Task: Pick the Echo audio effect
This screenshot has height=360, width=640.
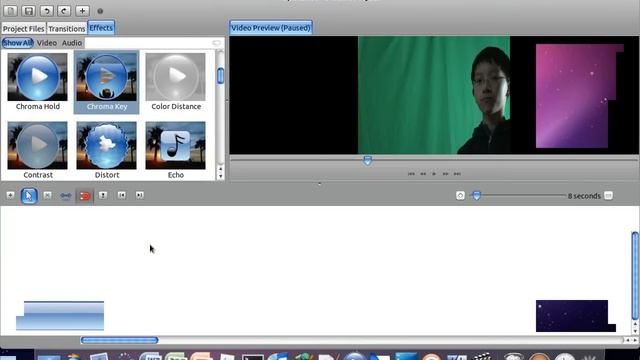Action: click(176, 150)
